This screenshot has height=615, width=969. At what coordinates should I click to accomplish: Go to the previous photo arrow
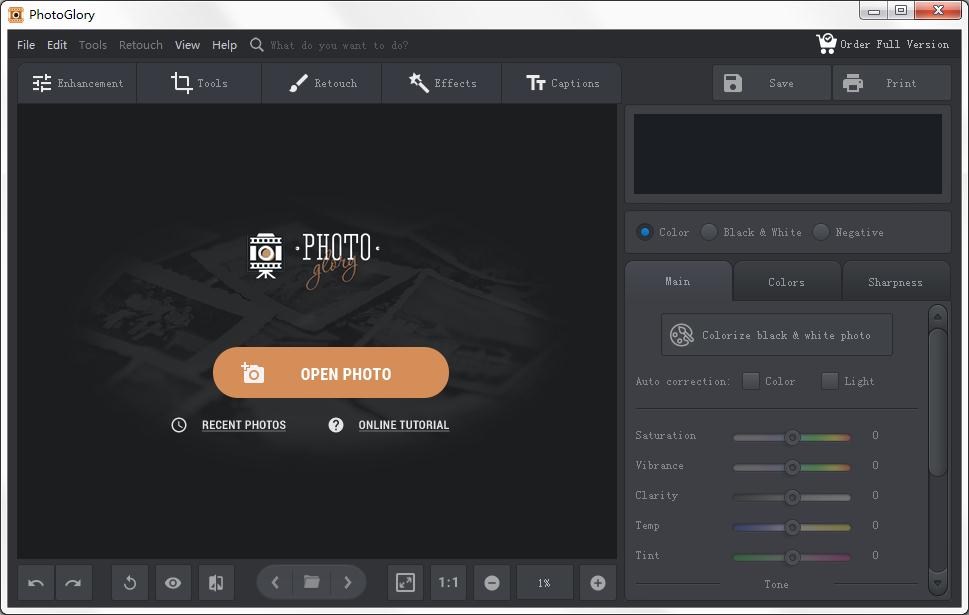coord(276,582)
